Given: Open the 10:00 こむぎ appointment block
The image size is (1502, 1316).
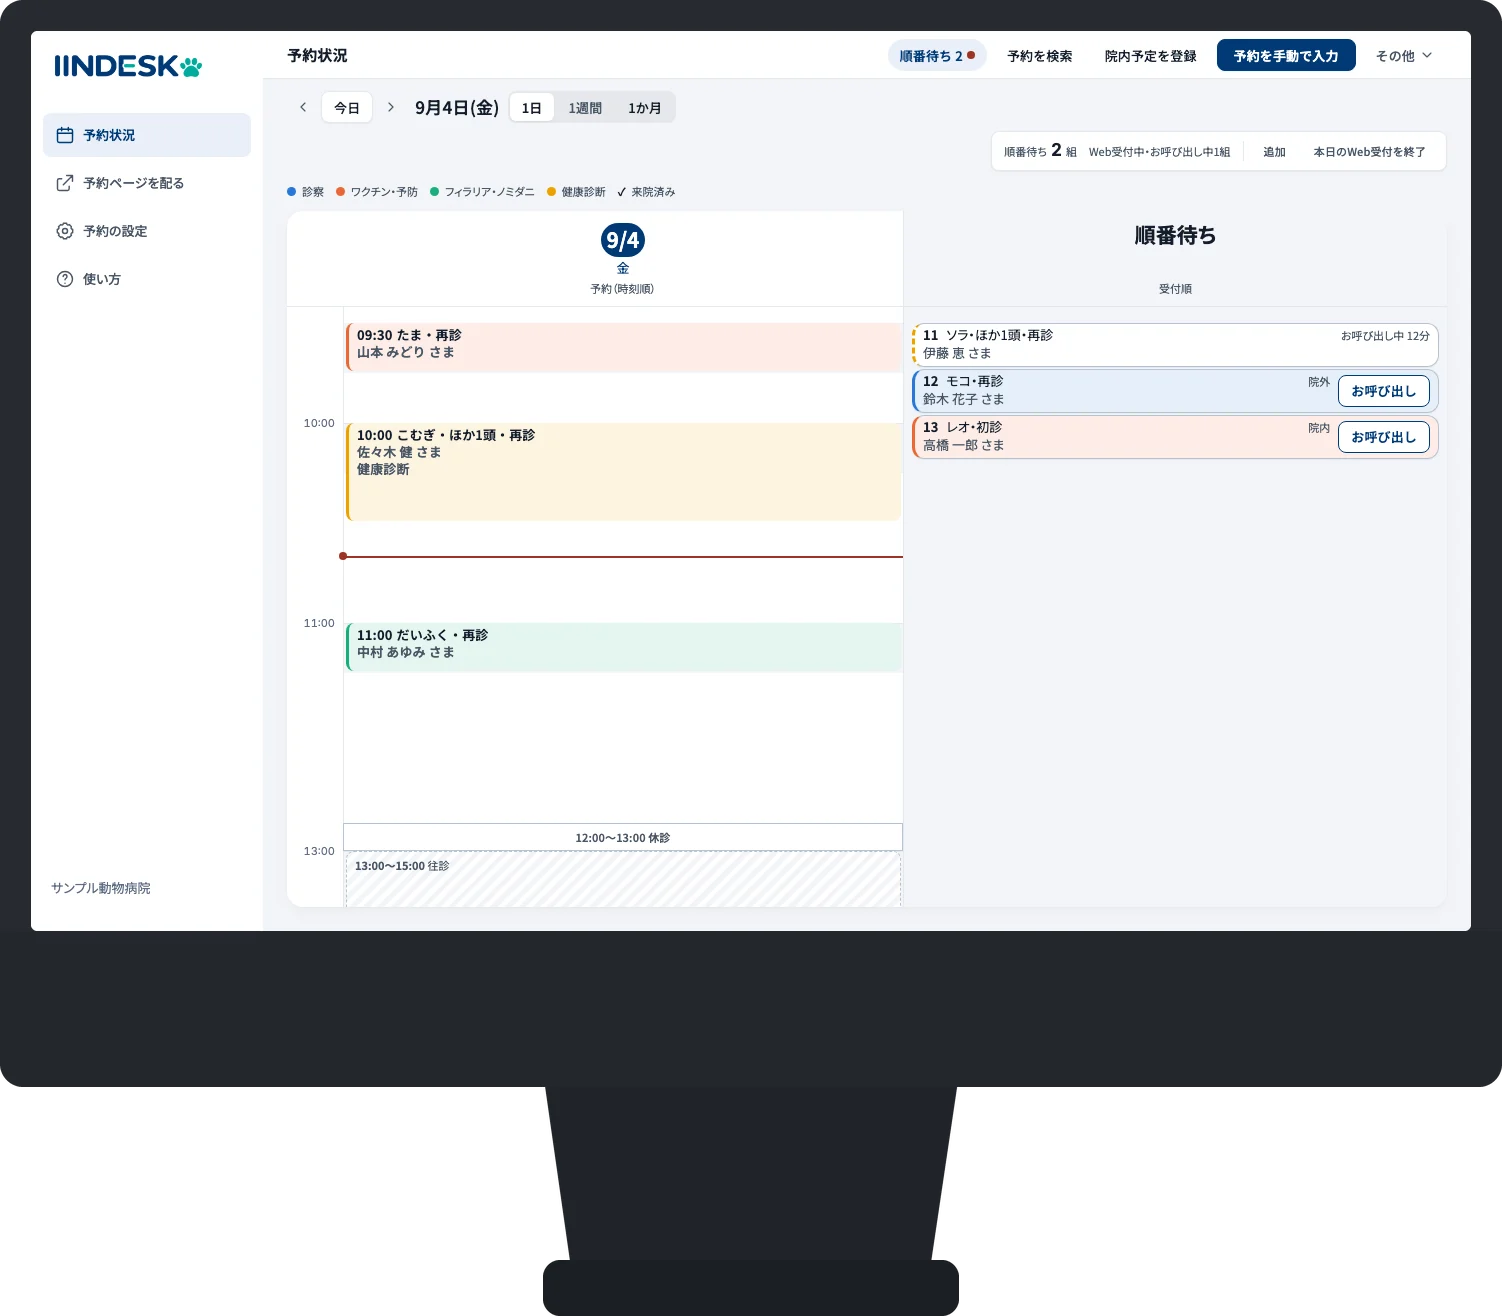Looking at the screenshot, I should pos(624,472).
